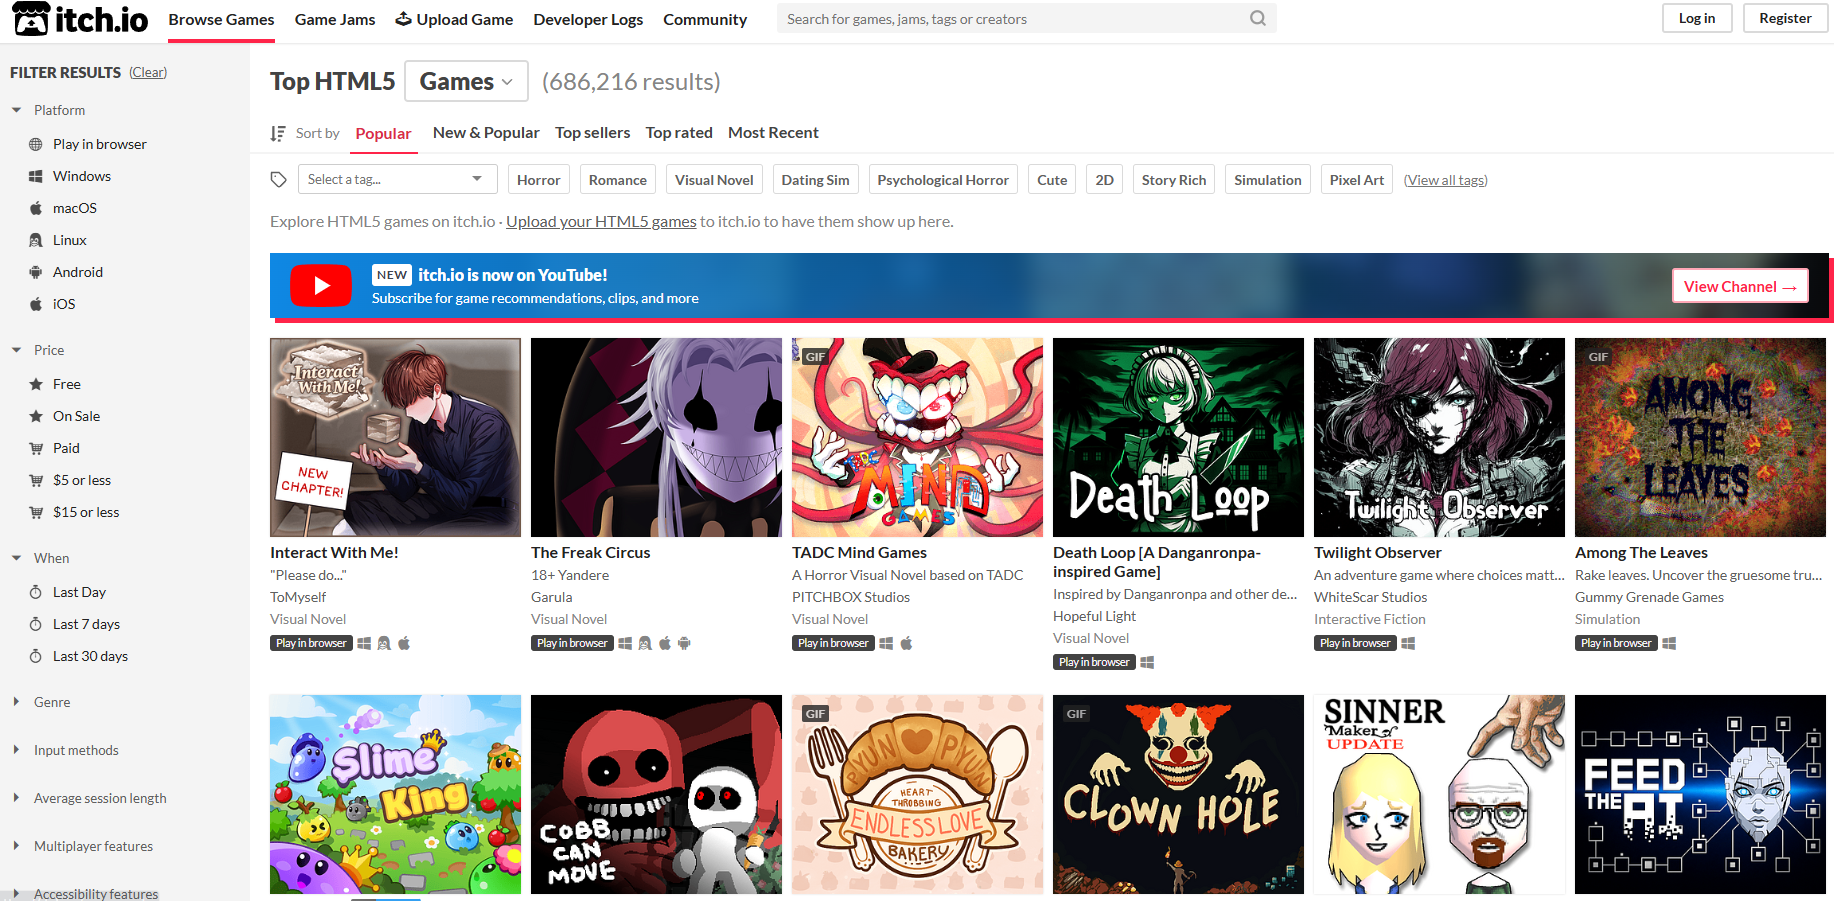The image size is (1834, 901).
Task: Sort results by Top rated
Action: (679, 133)
